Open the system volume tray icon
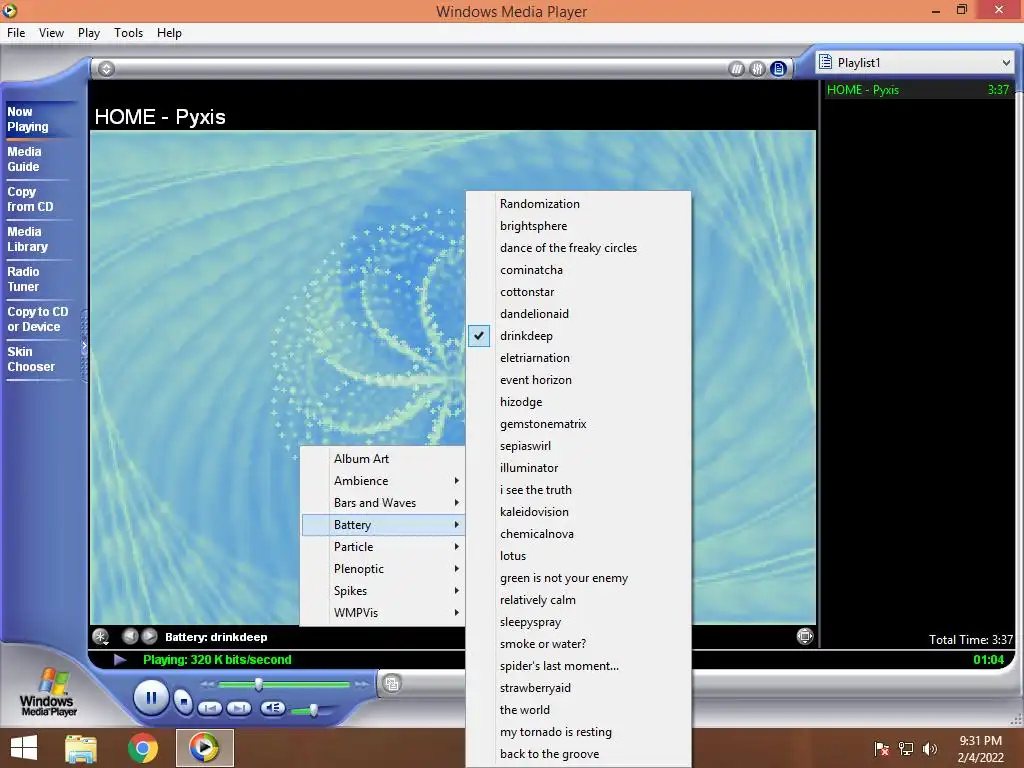This screenshot has width=1024, height=768. point(929,749)
